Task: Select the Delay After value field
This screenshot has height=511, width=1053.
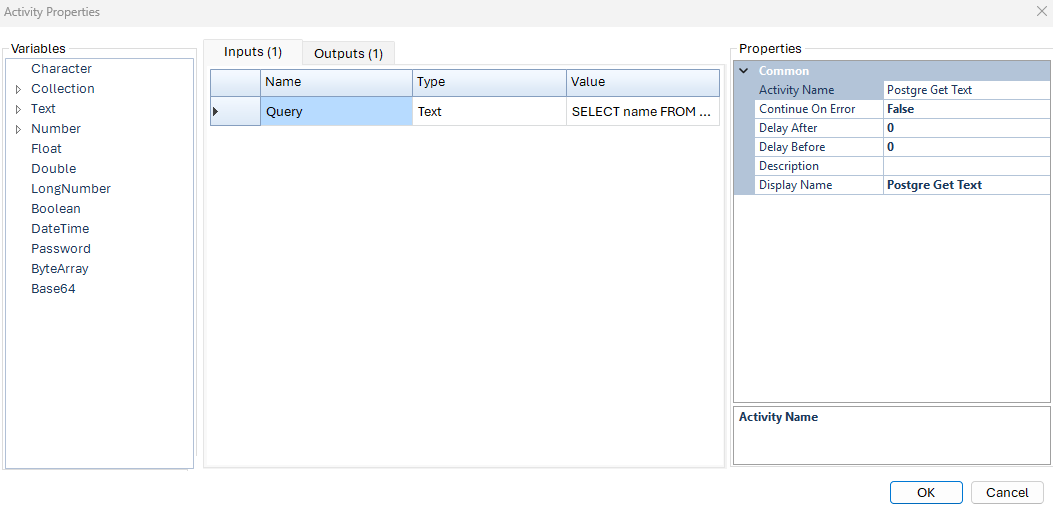Action: 965,128
